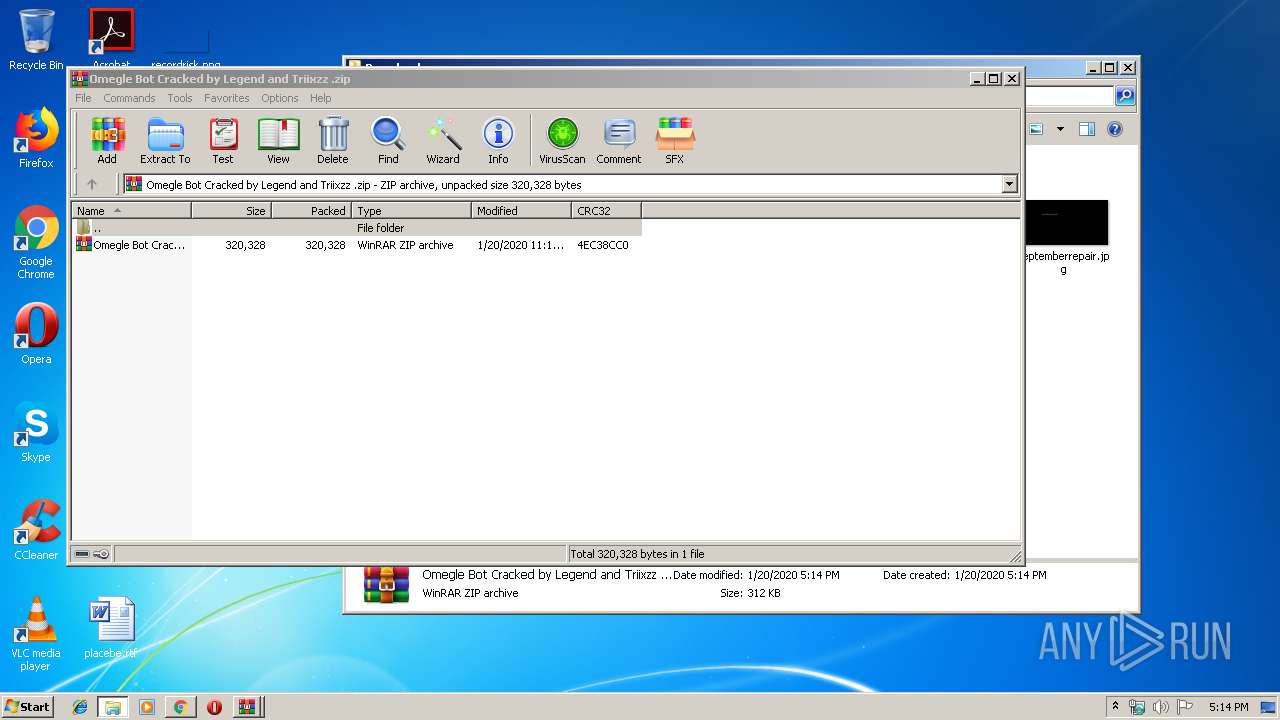
Task: Create SFX self-extracting archive
Action: [675, 141]
